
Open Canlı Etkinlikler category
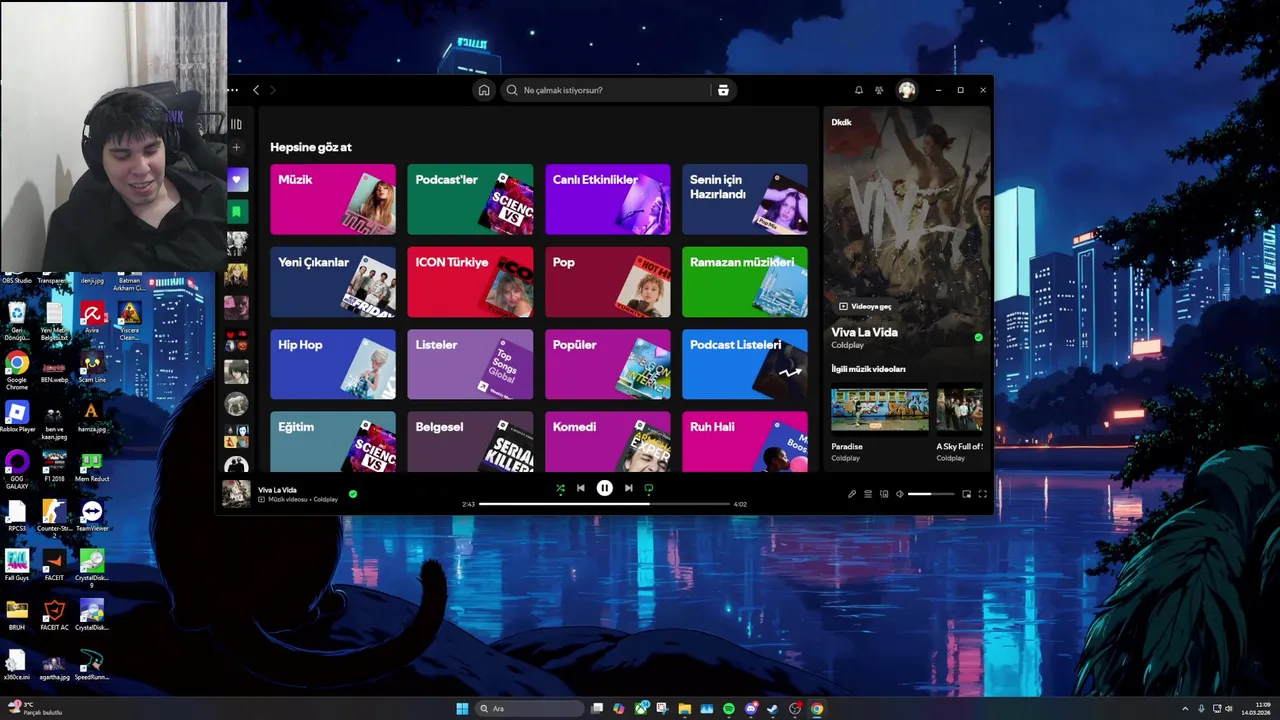coord(608,199)
